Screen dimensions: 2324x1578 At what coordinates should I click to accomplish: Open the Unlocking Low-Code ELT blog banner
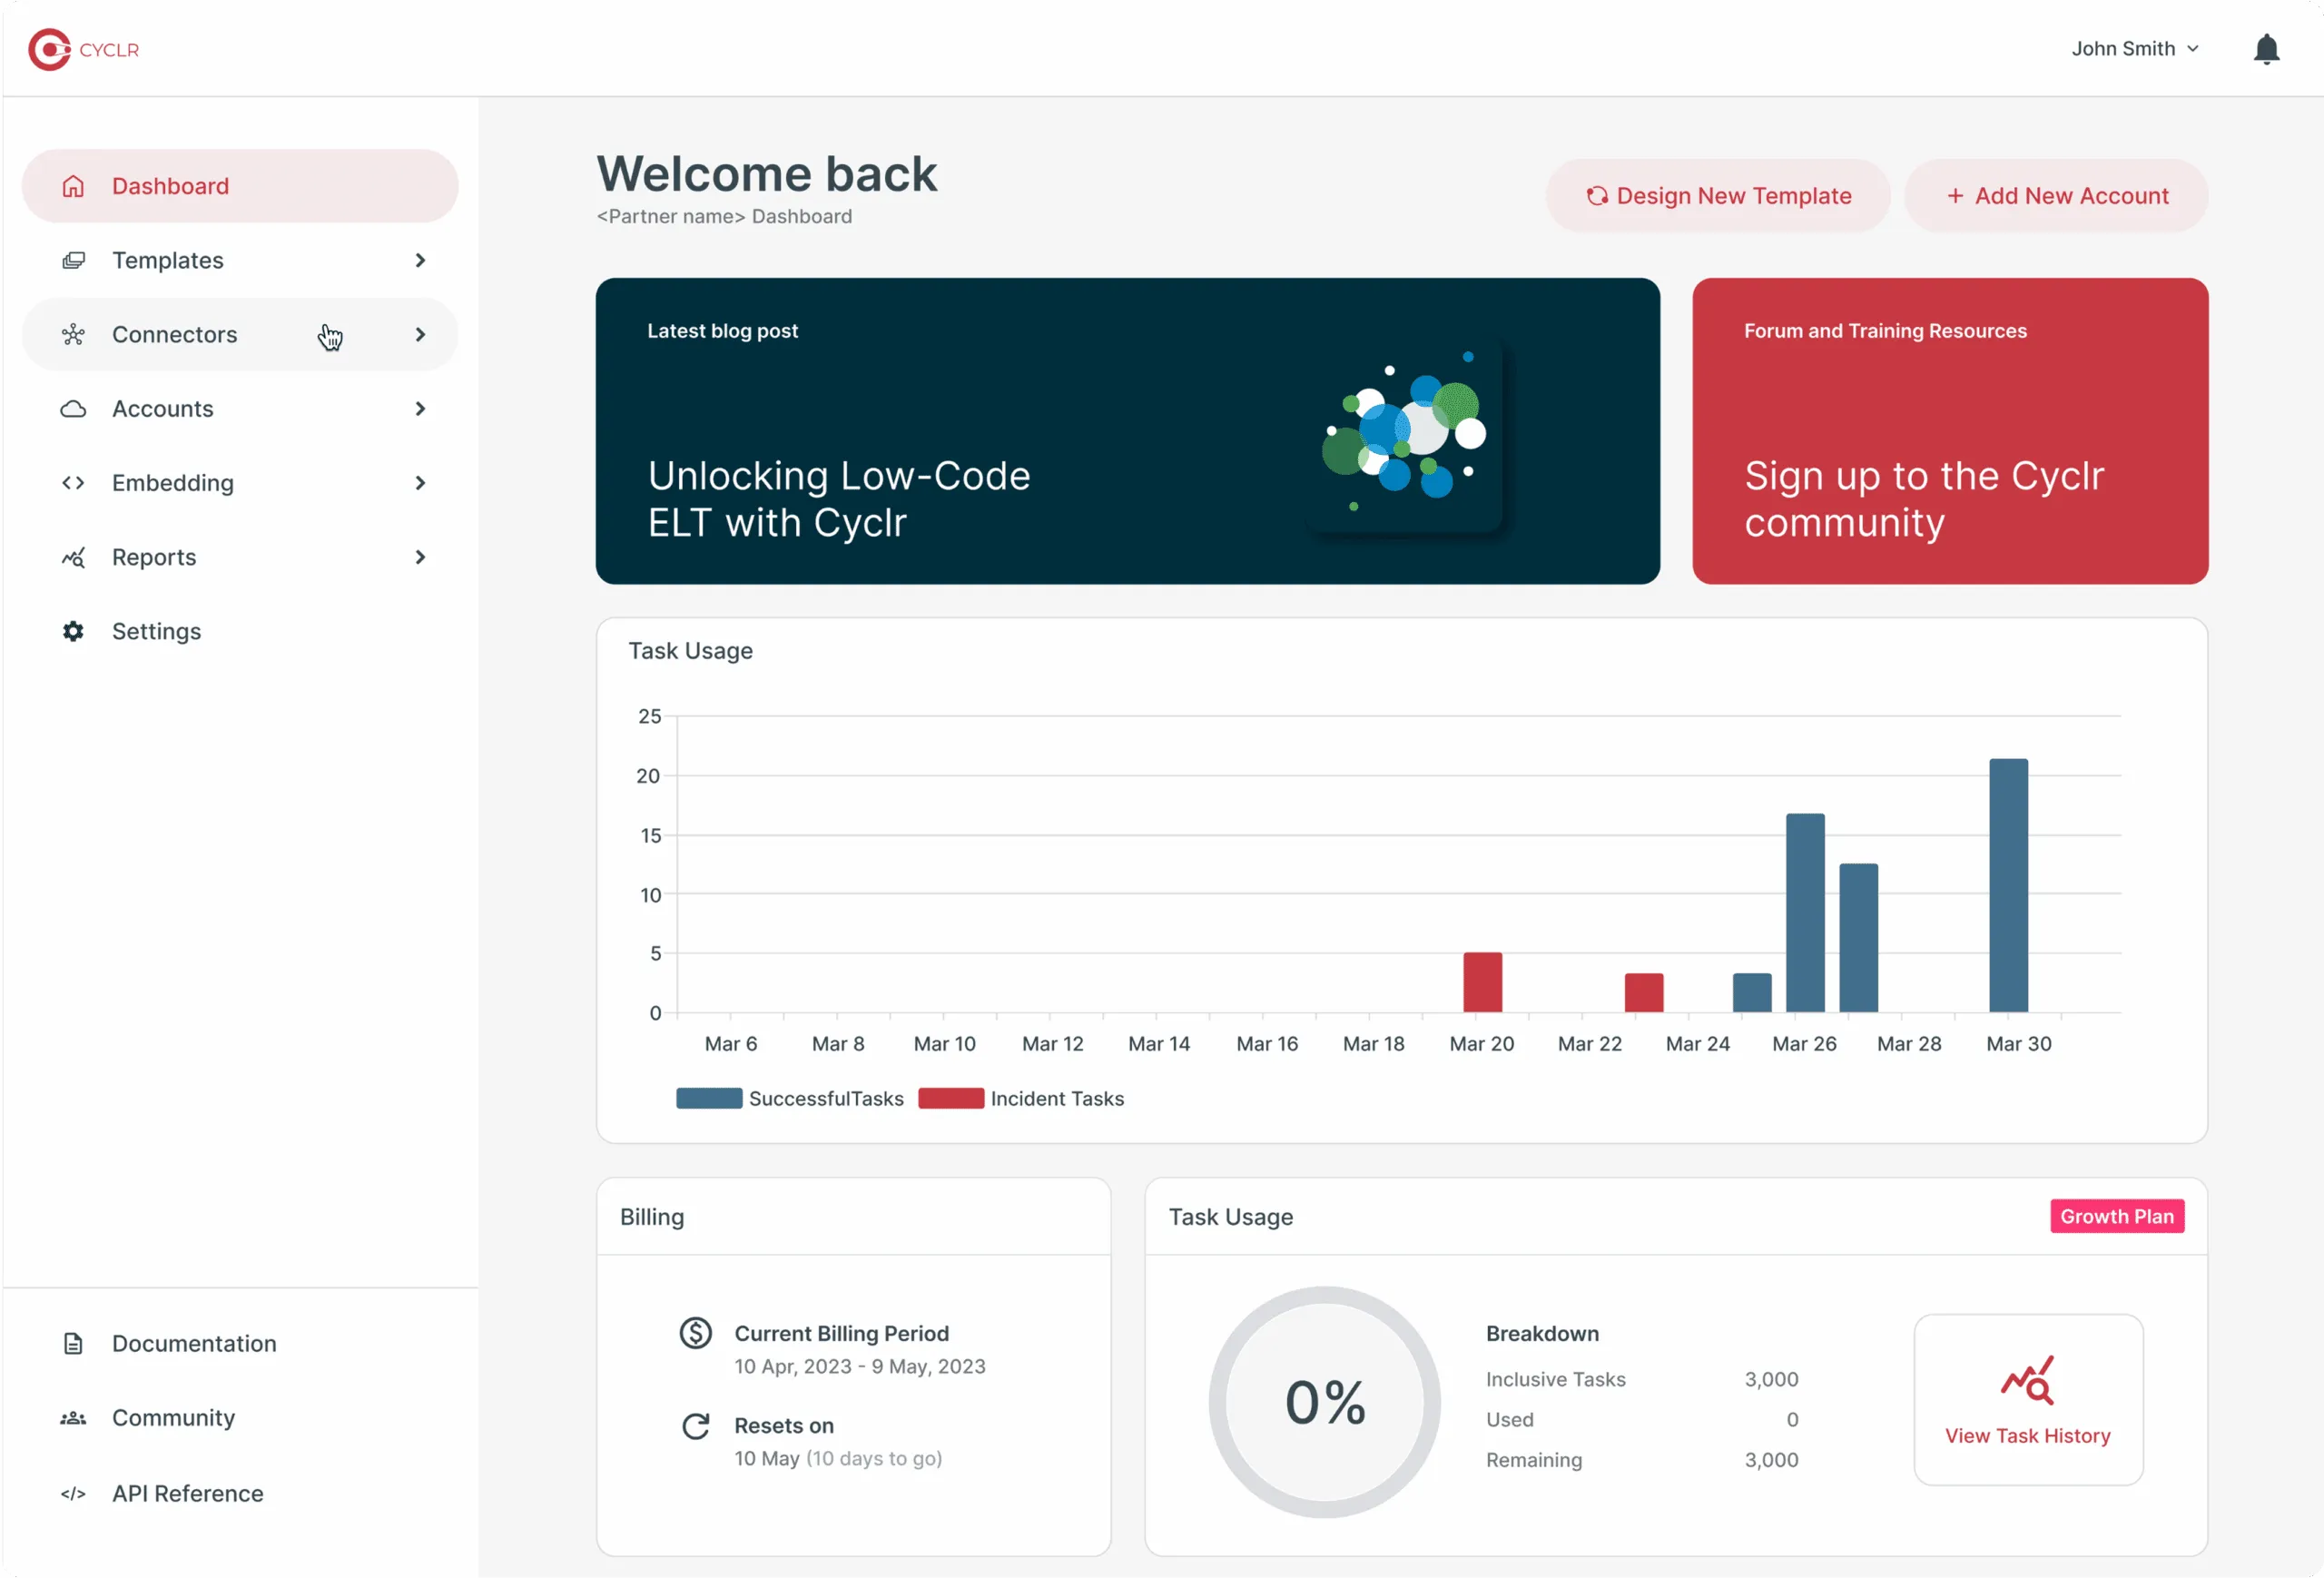1128,431
